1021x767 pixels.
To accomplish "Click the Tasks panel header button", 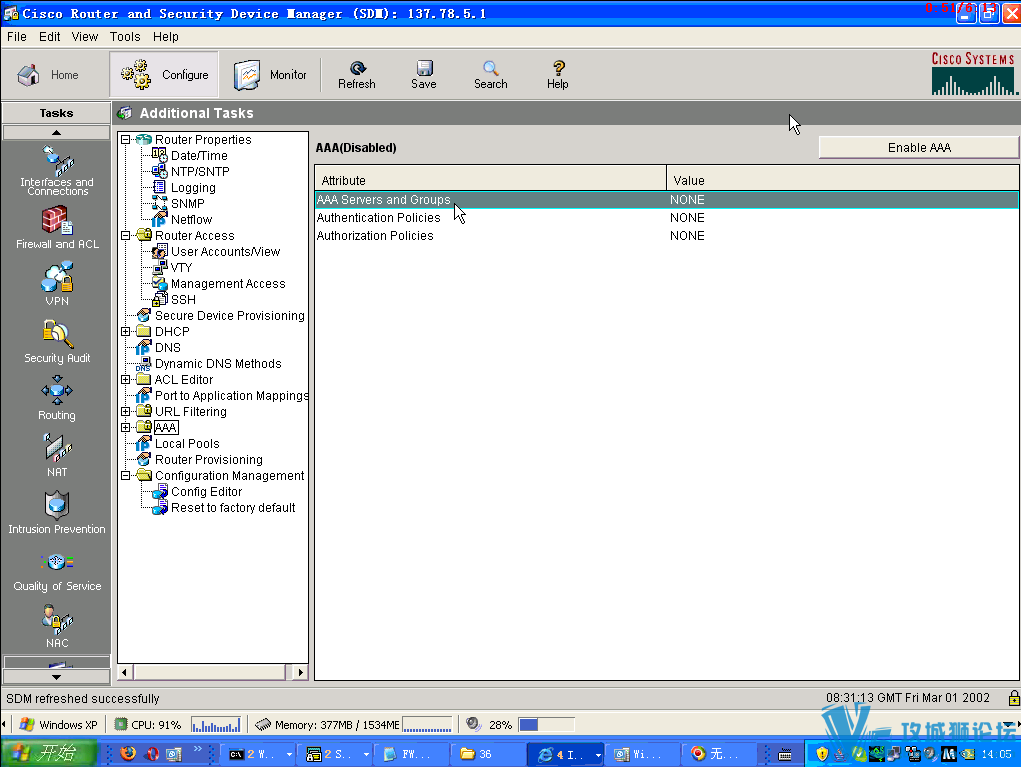I will pyautogui.click(x=56, y=113).
